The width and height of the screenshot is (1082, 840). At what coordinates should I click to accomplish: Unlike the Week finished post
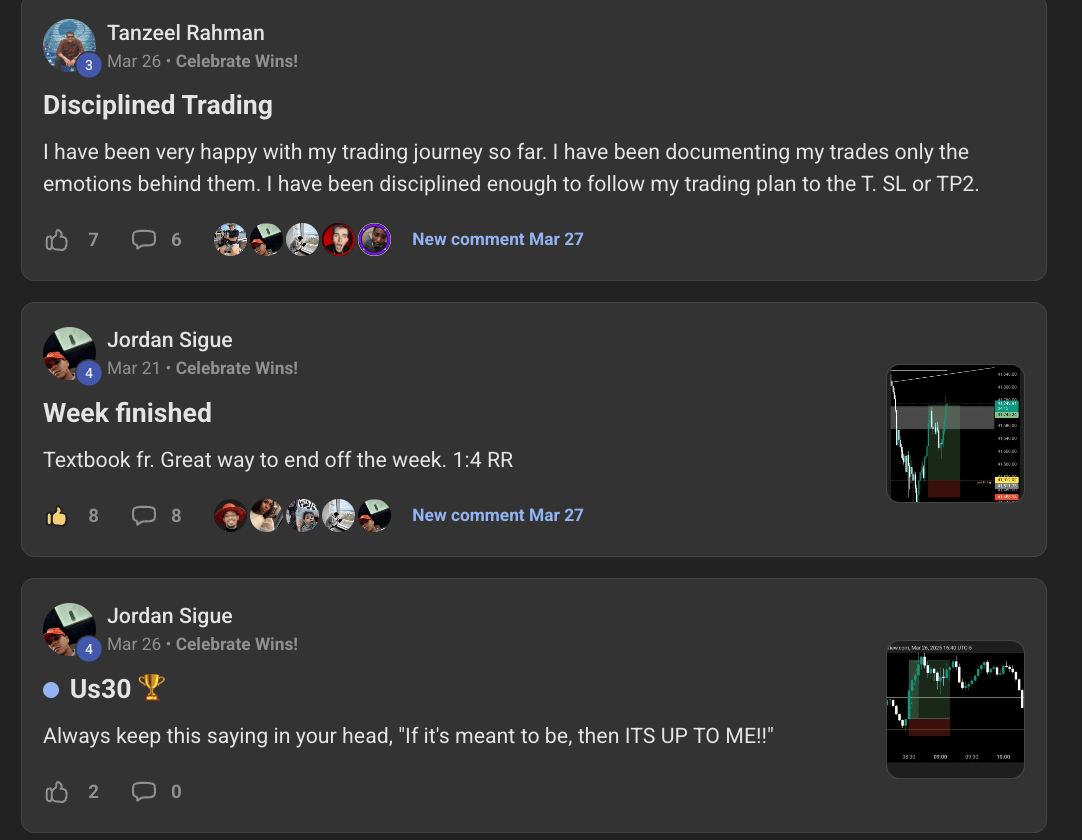pyautogui.click(x=57, y=516)
